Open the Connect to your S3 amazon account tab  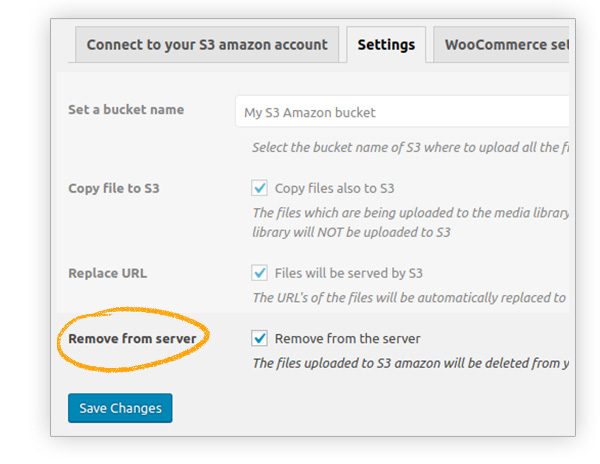click(207, 45)
